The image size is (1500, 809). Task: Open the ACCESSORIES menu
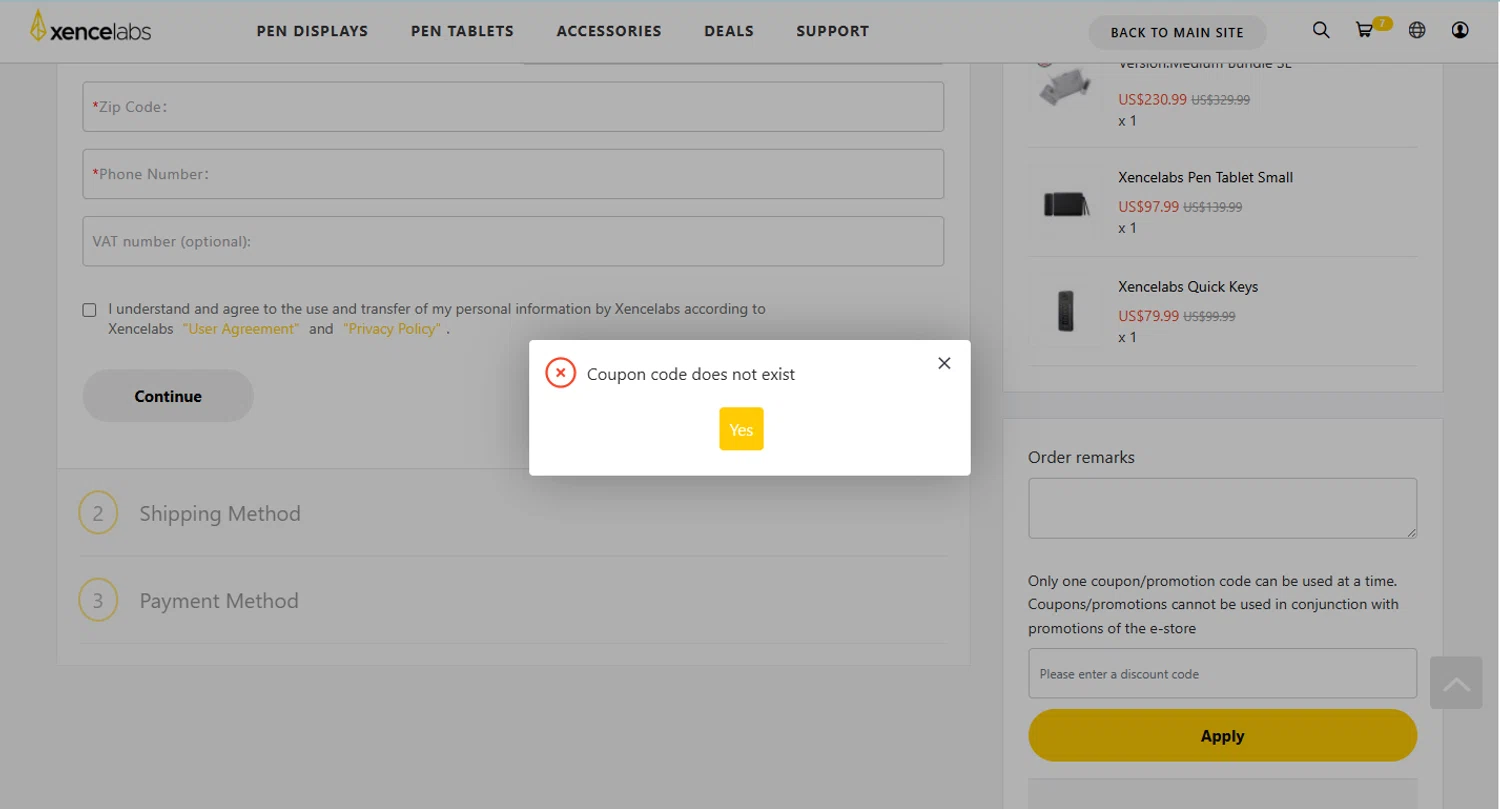(x=609, y=31)
